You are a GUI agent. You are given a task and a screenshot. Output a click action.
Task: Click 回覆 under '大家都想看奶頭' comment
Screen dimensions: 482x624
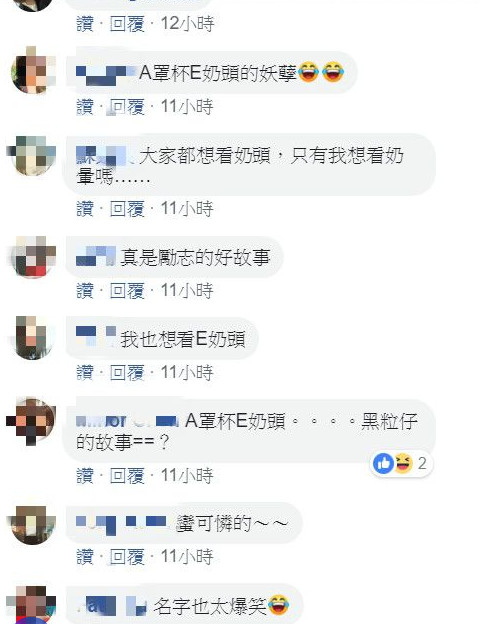click(127, 209)
